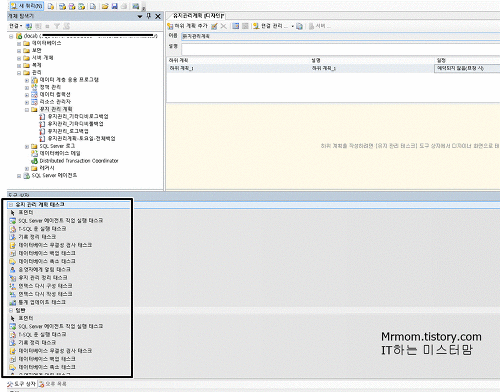Collapse the 관리 folder node
Image resolution: width=500 pixels, height=392 pixels.
tap(19, 73)
